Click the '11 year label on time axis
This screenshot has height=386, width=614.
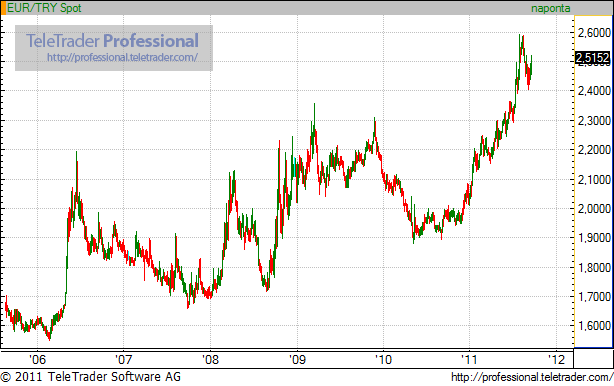470,359
